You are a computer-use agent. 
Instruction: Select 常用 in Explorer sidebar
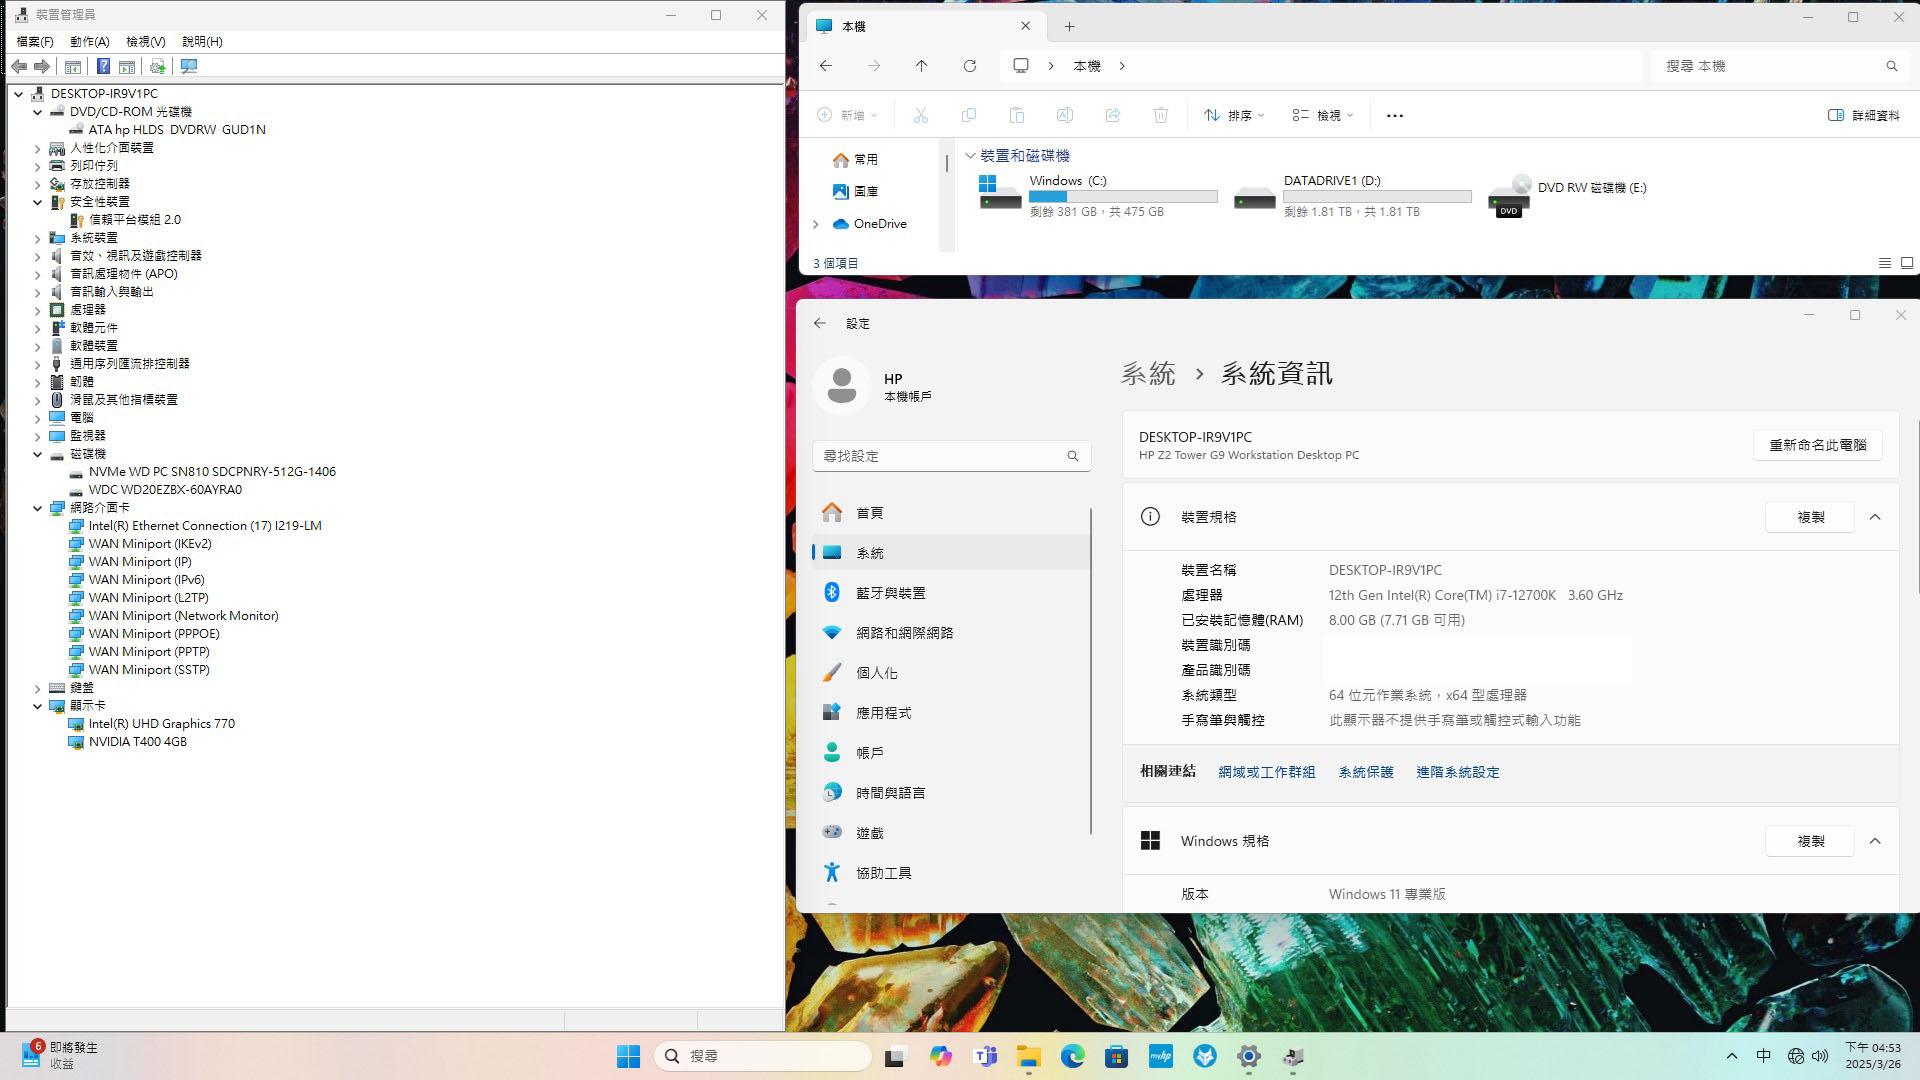855,160
